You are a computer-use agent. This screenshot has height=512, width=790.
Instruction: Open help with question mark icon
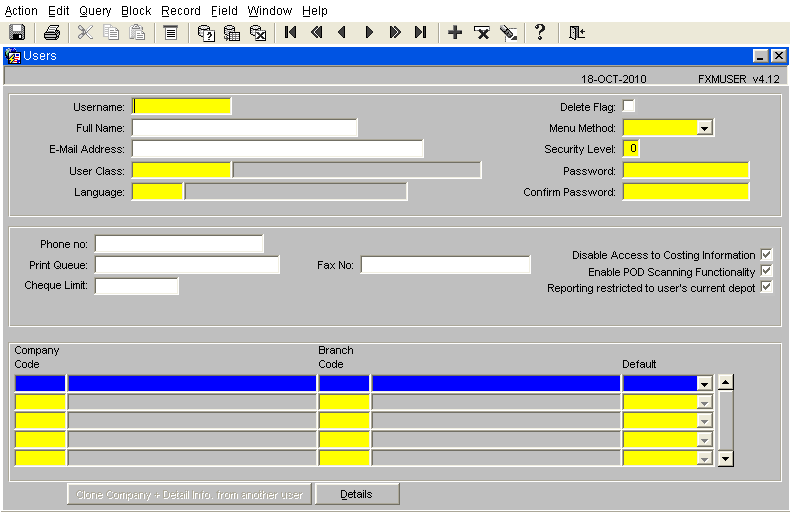[x=540, y=33]
